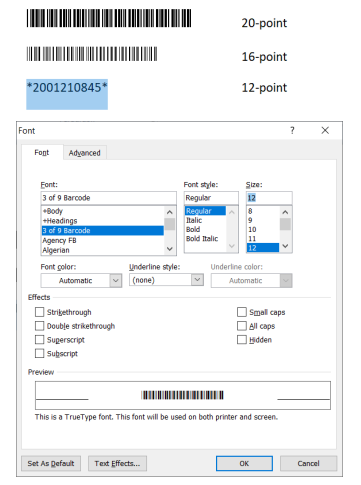
Task: Check the Small caps option
Action: (242, 312)
